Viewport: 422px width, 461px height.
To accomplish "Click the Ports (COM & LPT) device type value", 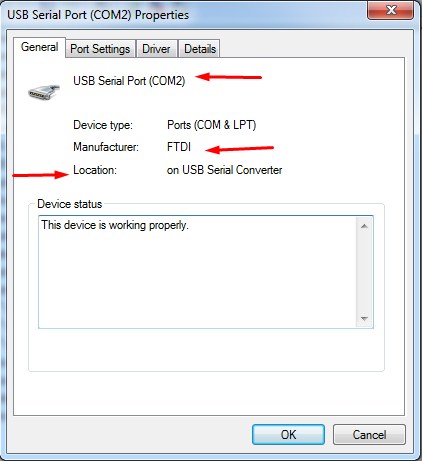I will 211,125.
